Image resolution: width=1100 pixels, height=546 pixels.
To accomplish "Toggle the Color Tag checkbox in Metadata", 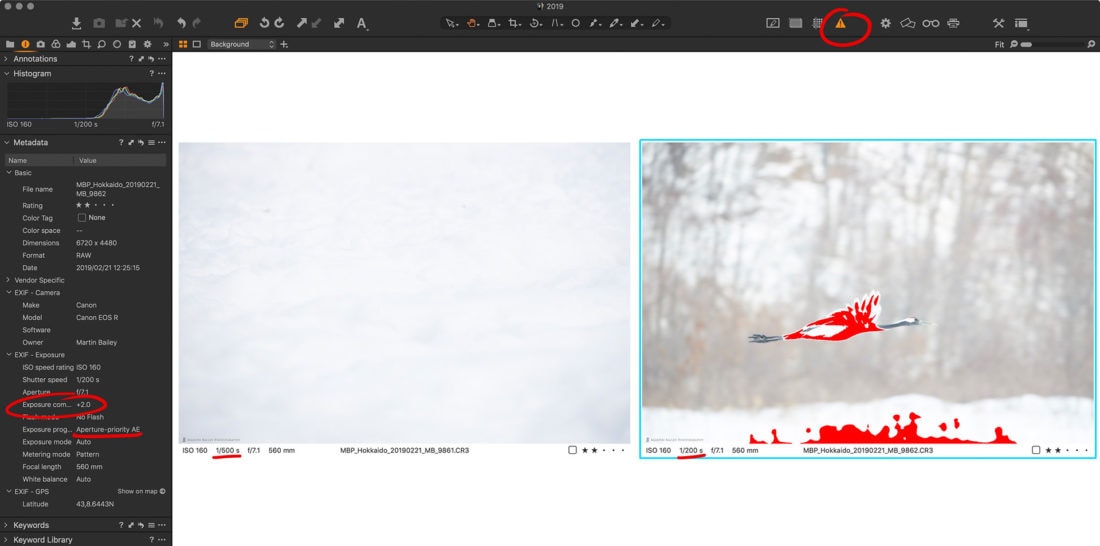I will [82, 218].
